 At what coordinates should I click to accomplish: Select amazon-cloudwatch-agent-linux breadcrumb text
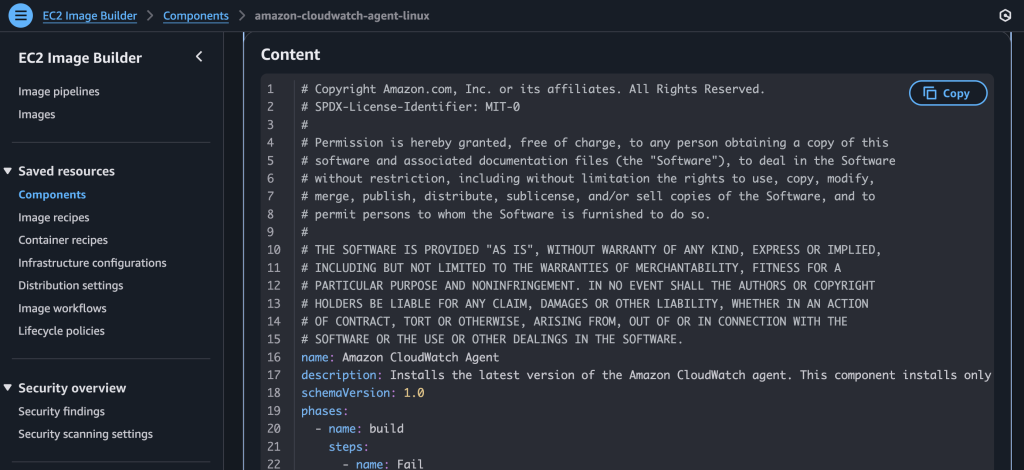(x=342, y=16)
